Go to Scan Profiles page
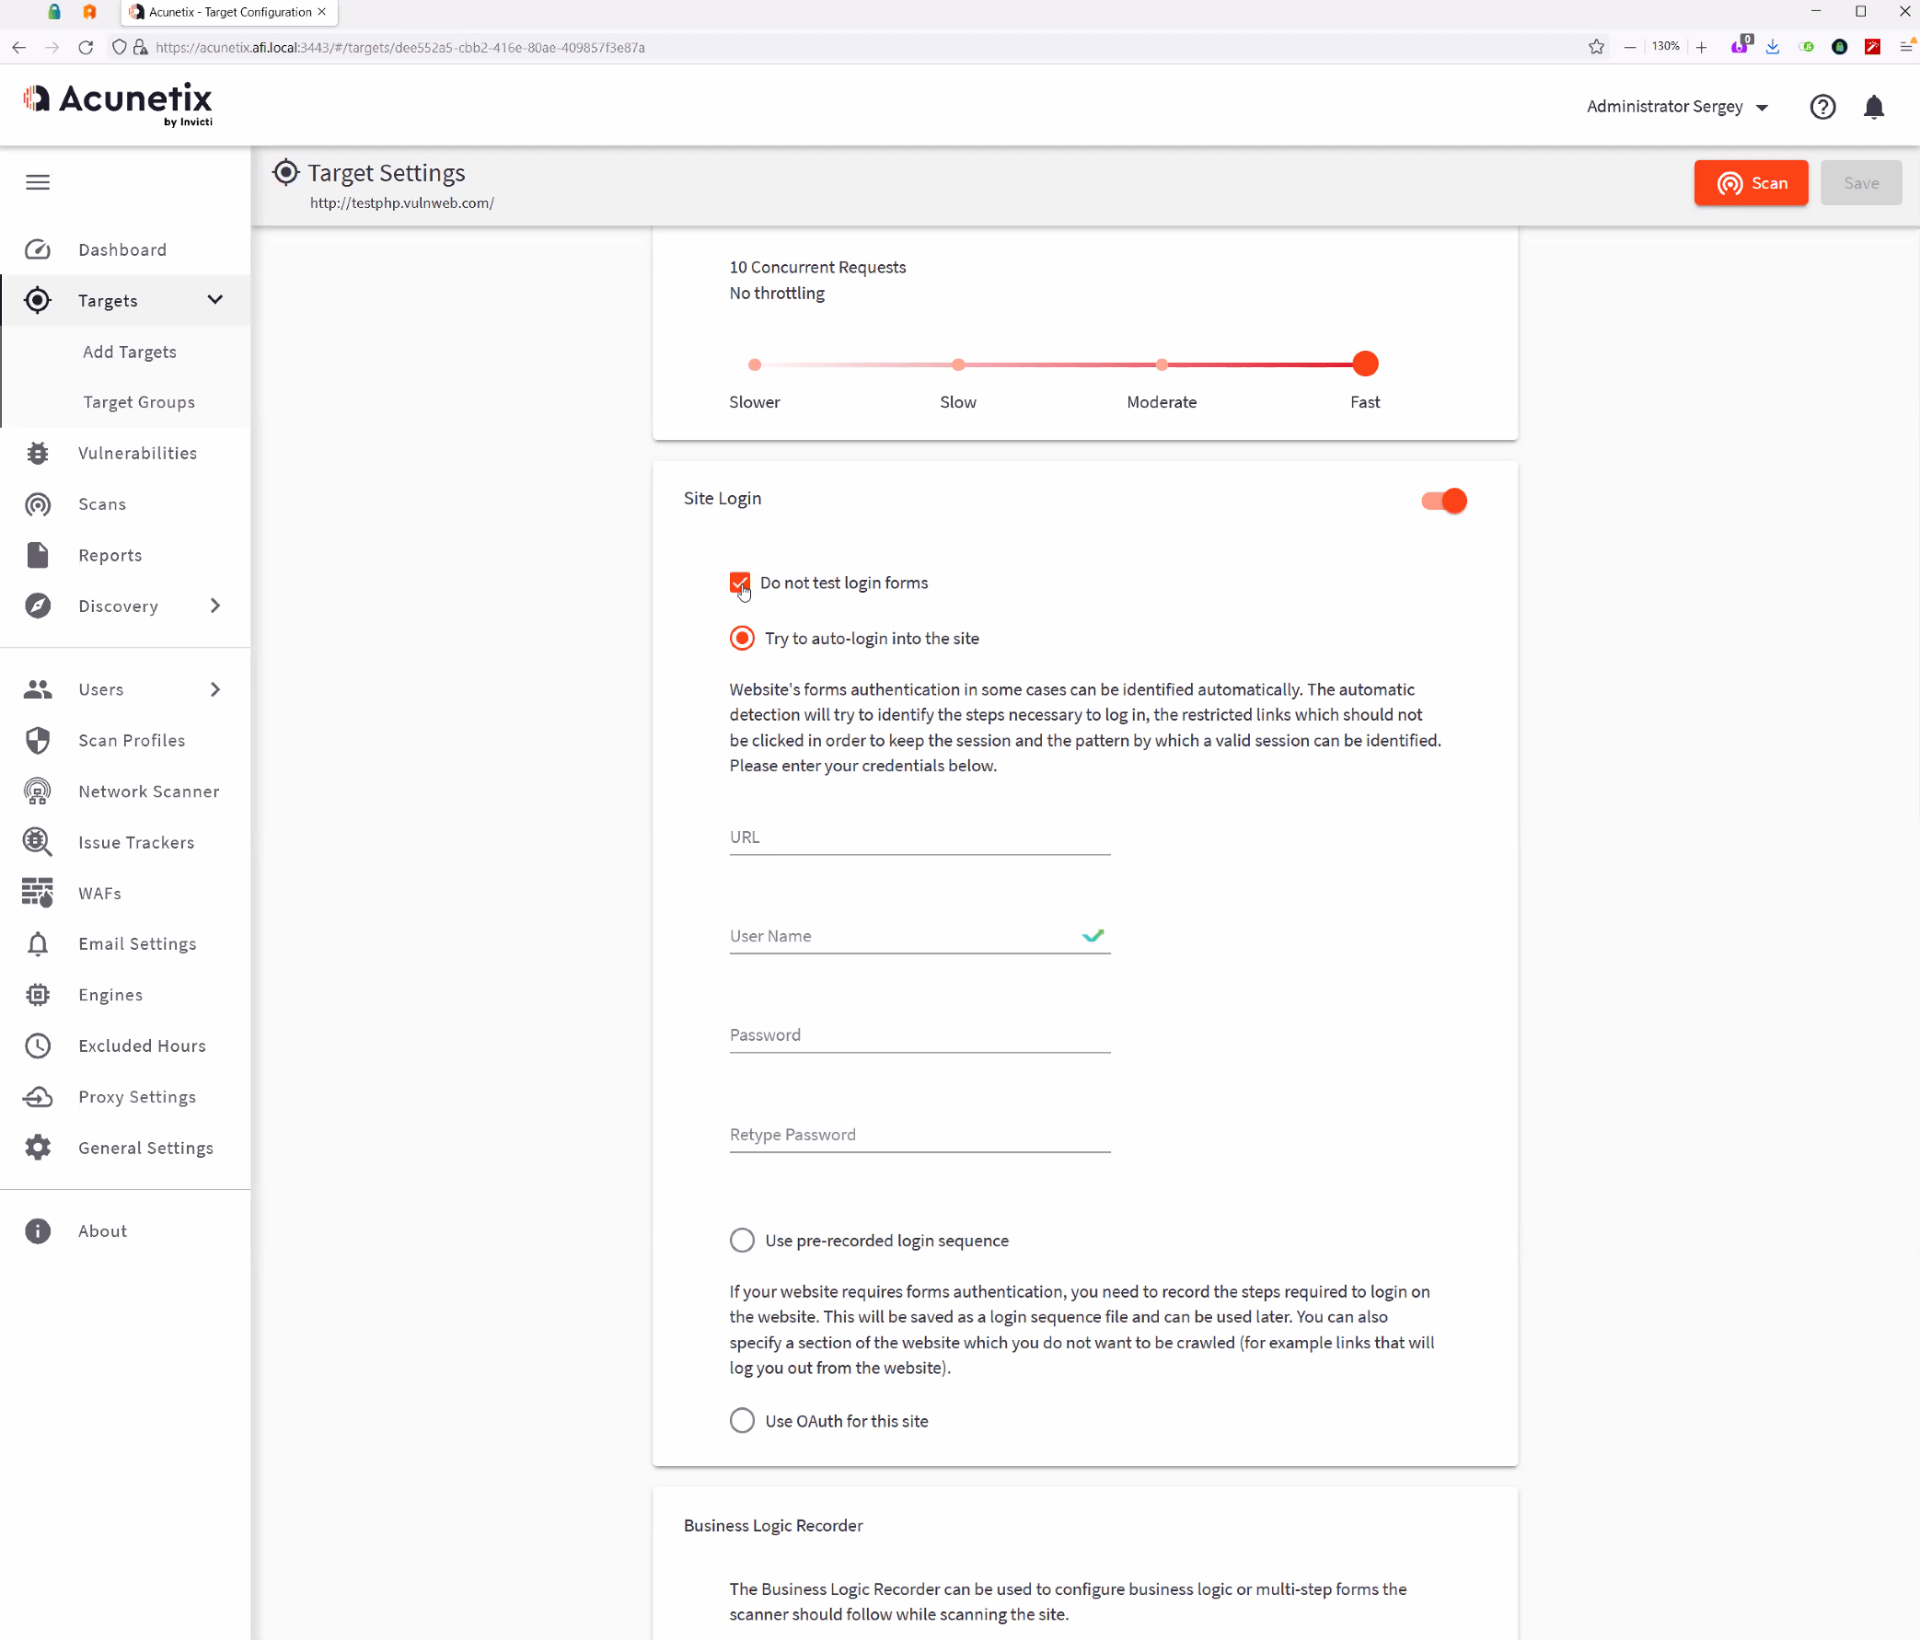1920x1640 pixels. [x=132, y=740]
